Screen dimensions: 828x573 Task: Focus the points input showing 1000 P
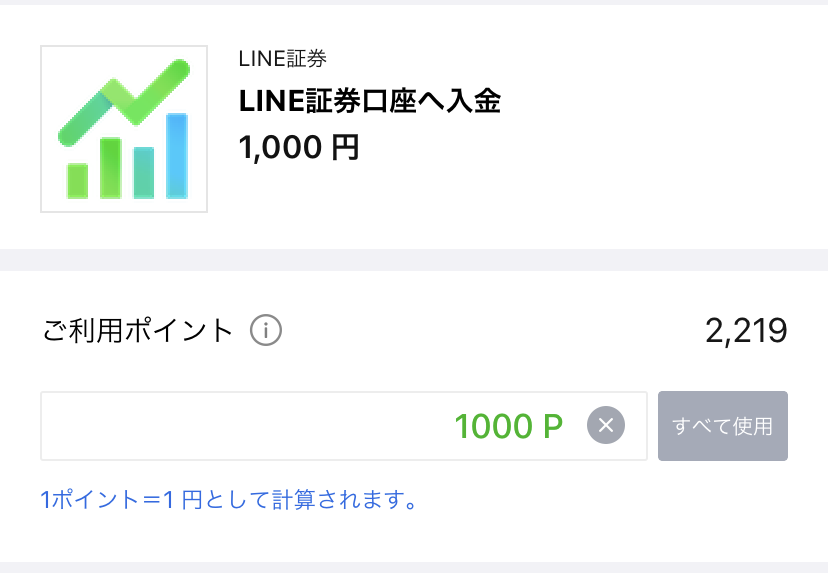344,426
